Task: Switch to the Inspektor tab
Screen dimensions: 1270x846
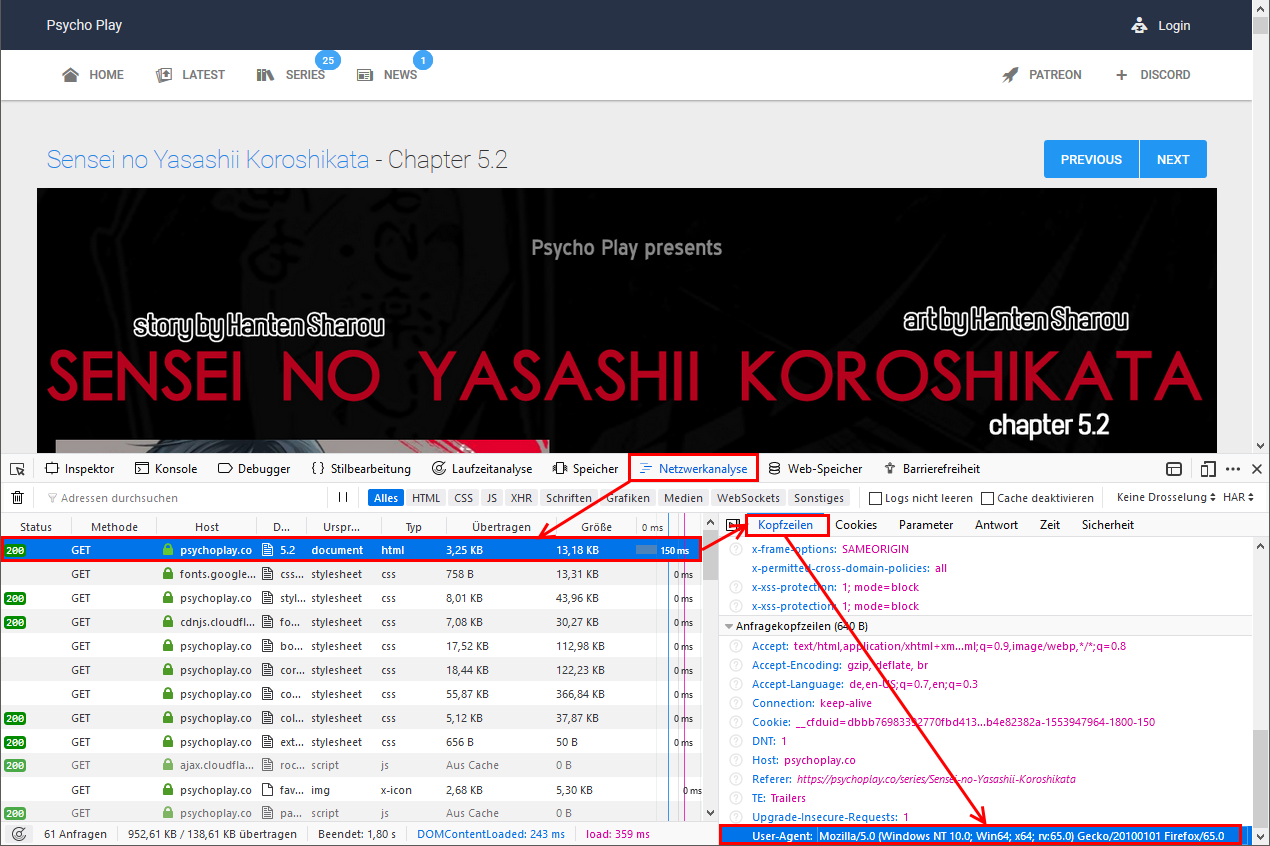Action: click(x=80, y=469)
